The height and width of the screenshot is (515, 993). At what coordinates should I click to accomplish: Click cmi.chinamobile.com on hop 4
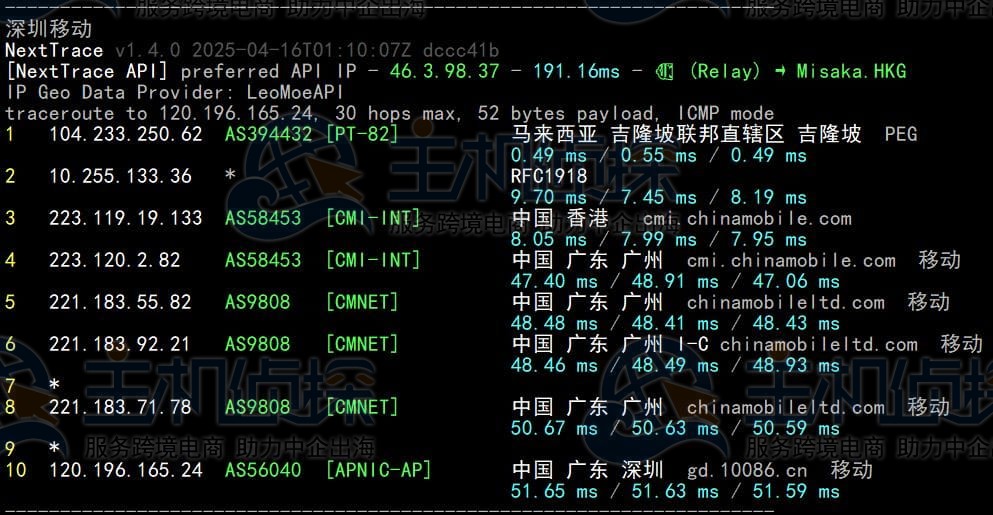791,260
